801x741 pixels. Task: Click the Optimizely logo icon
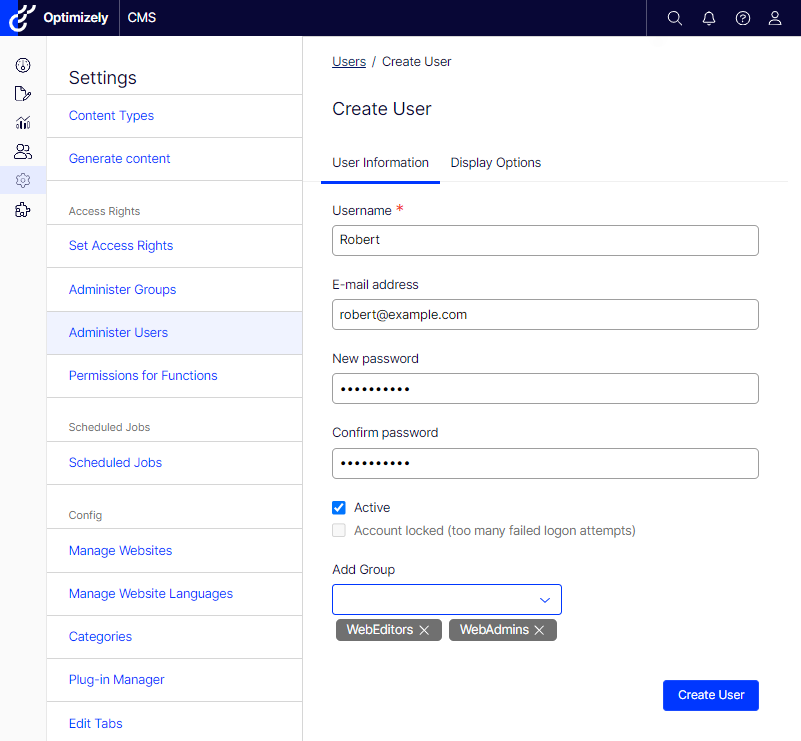pos(21,18)
